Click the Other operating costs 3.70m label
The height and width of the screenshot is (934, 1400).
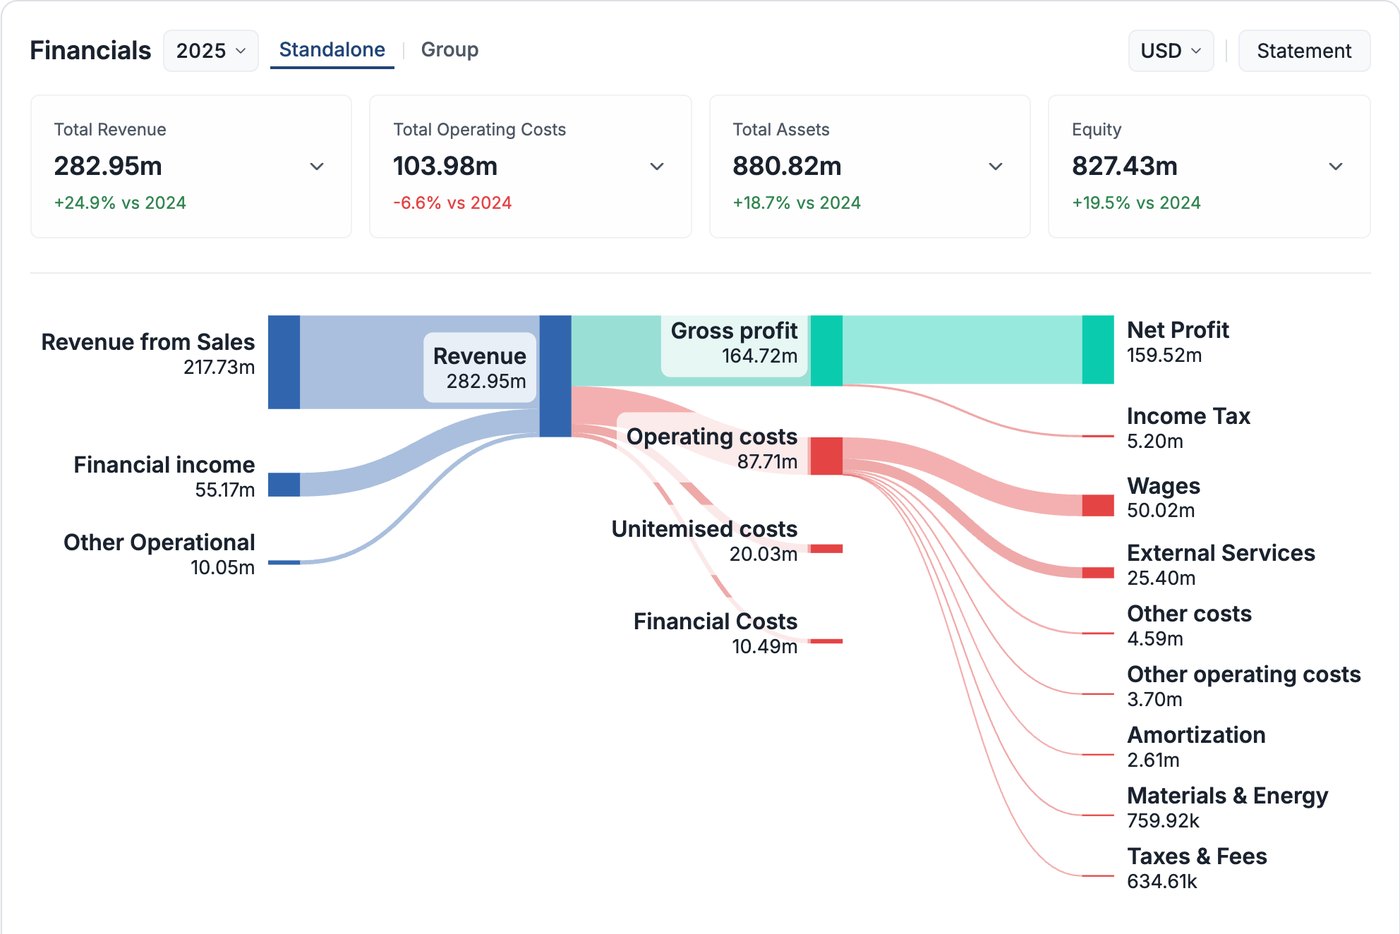1244,686
